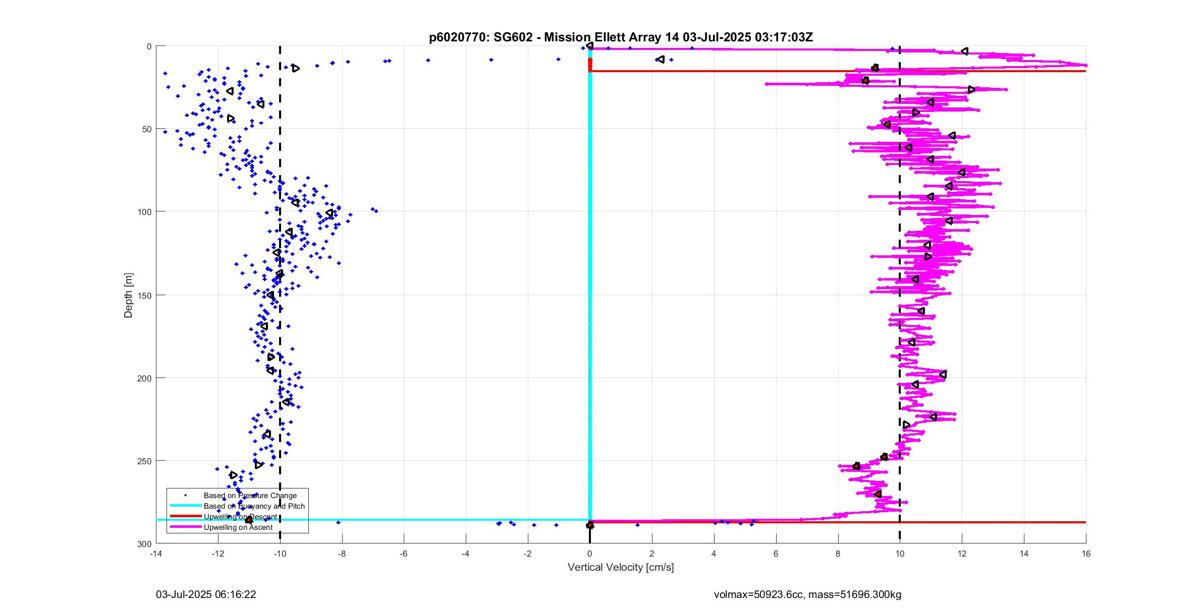The height and width of the screenshot is (611, 1200).
Task: Click x-axis tick label '10'
Action: pyautogui.click(x=900, y=552)
